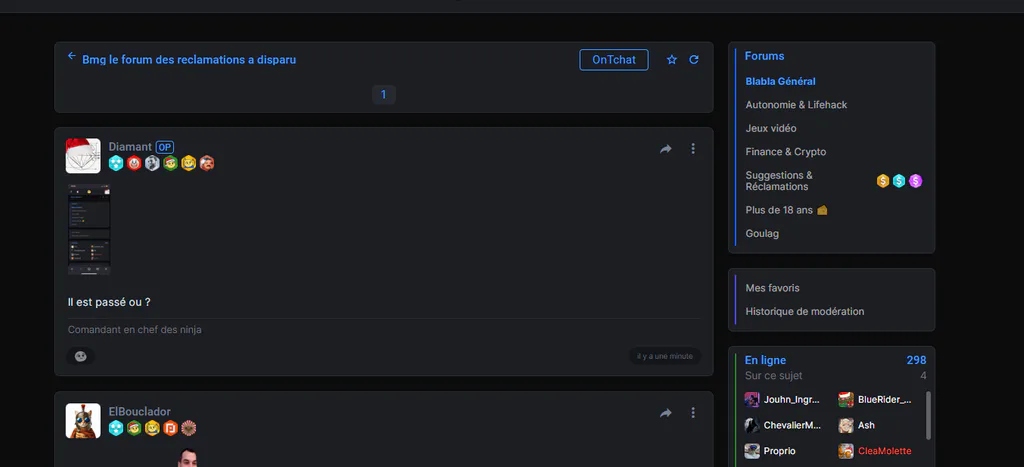Go back using the arrow beside topic title

pyautogui.click(x=72, y=56)
